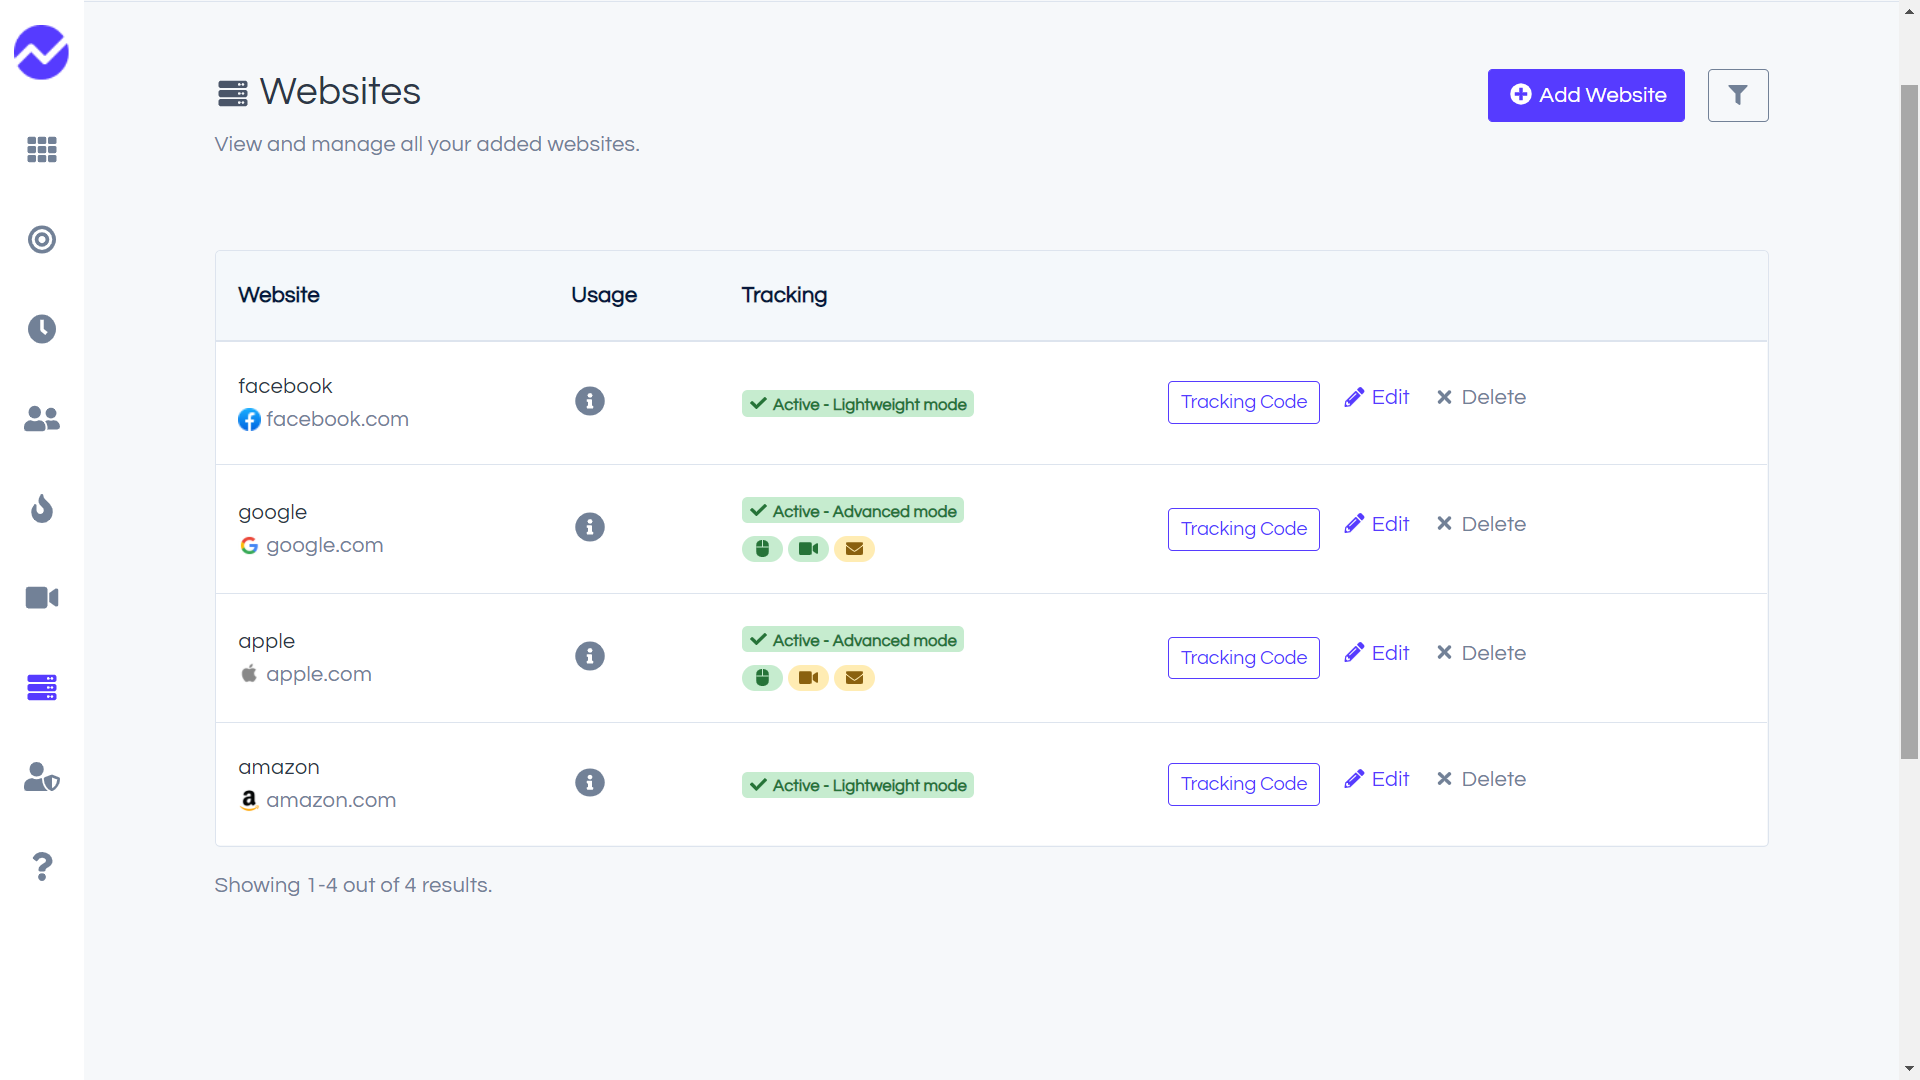This screenshot has width=1920, height=1080.
Task: Click the filter funnel button
Action: (x=1737, y=95)
